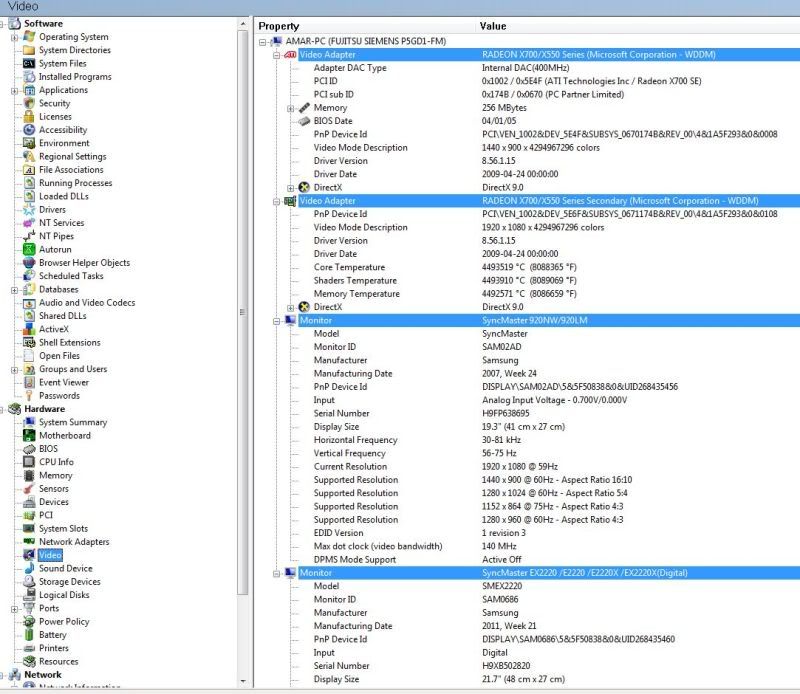Select the System Directories folder icon
Screen dimensions: 800x694
coord(29,50)
